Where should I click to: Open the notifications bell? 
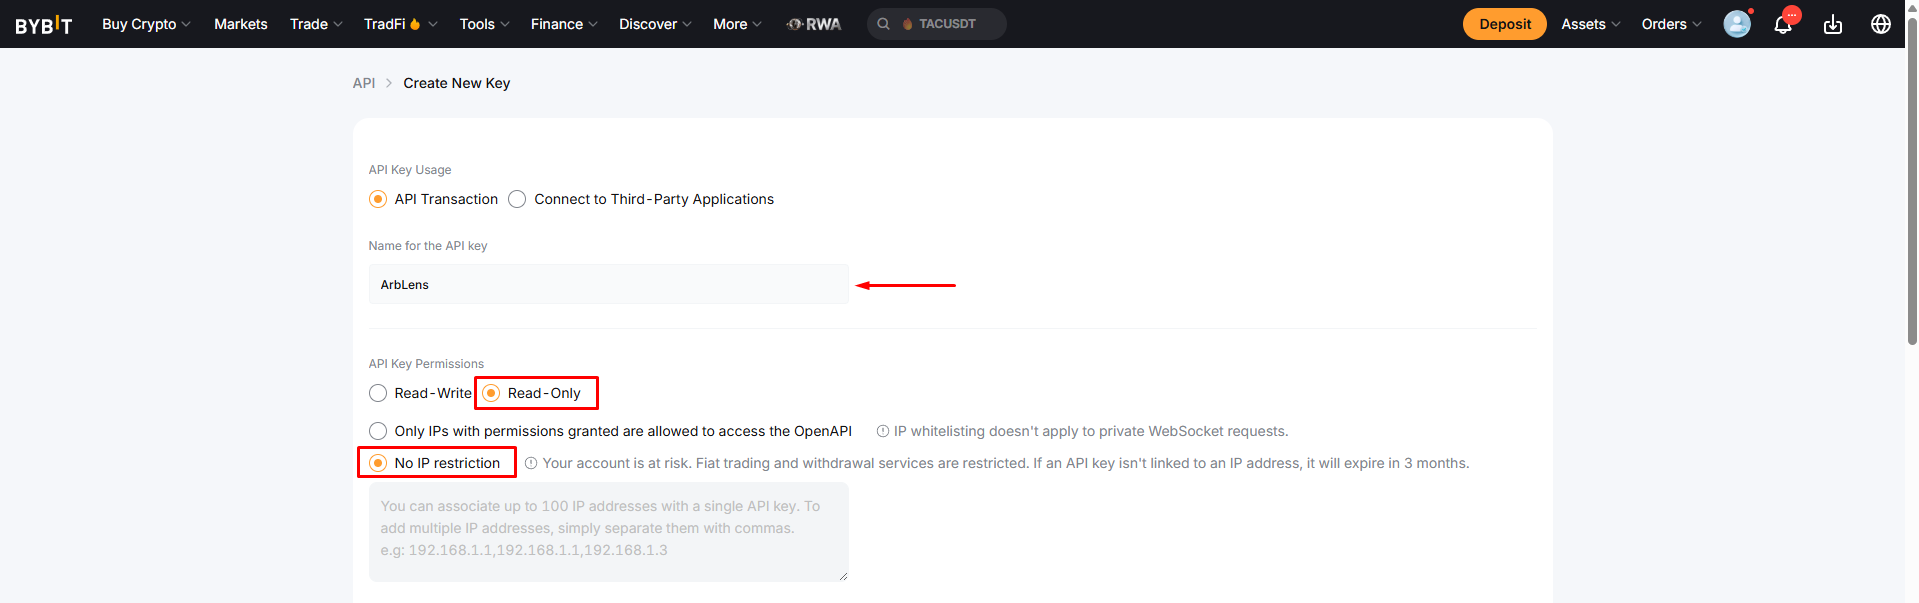(x=1783, y=24)
